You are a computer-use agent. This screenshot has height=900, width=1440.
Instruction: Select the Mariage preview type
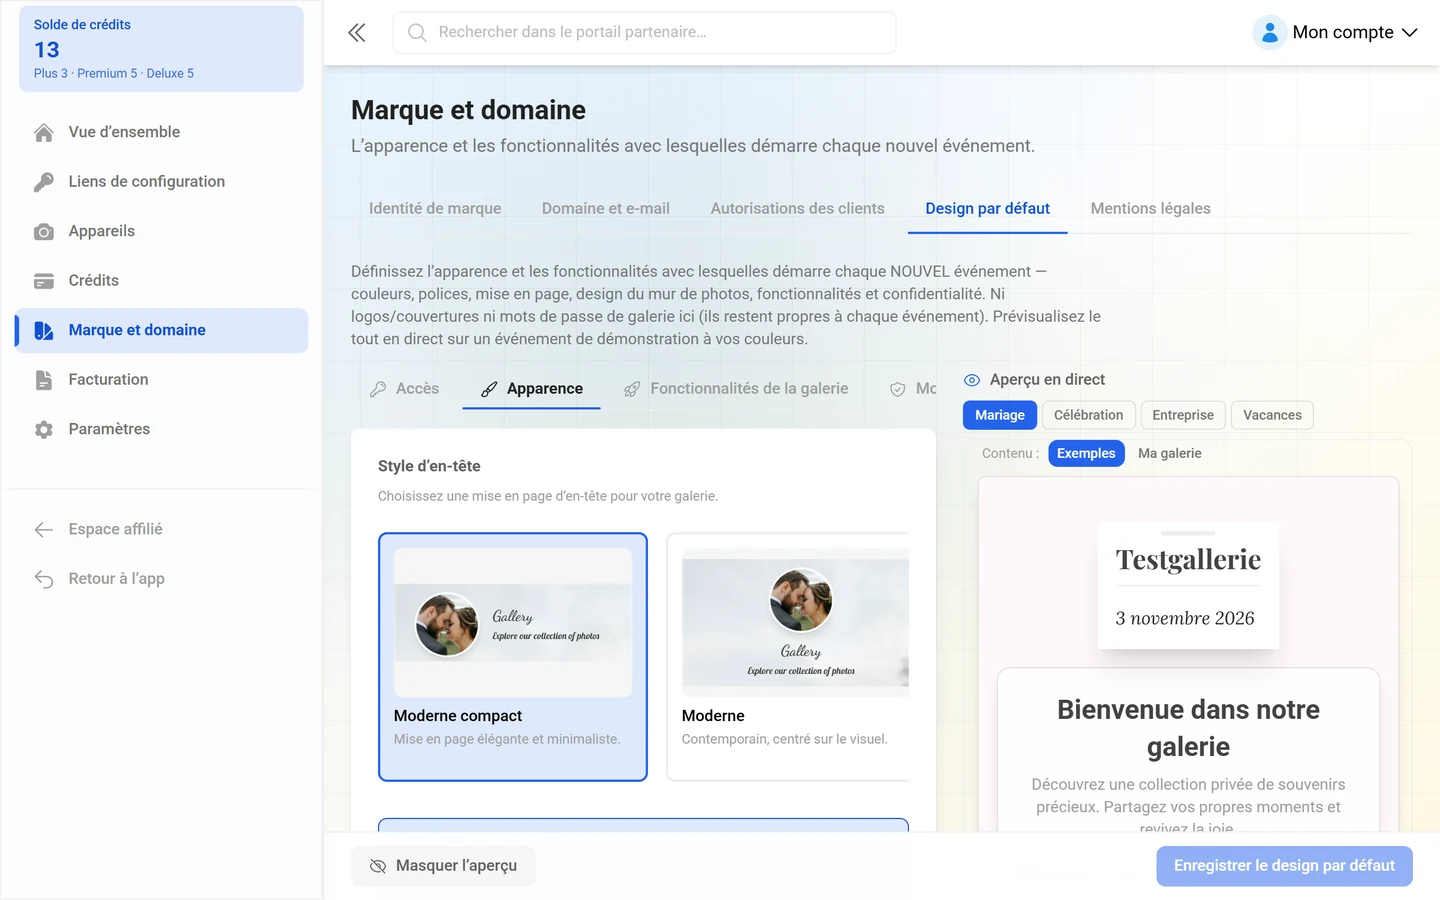[x=1000, y=415]
